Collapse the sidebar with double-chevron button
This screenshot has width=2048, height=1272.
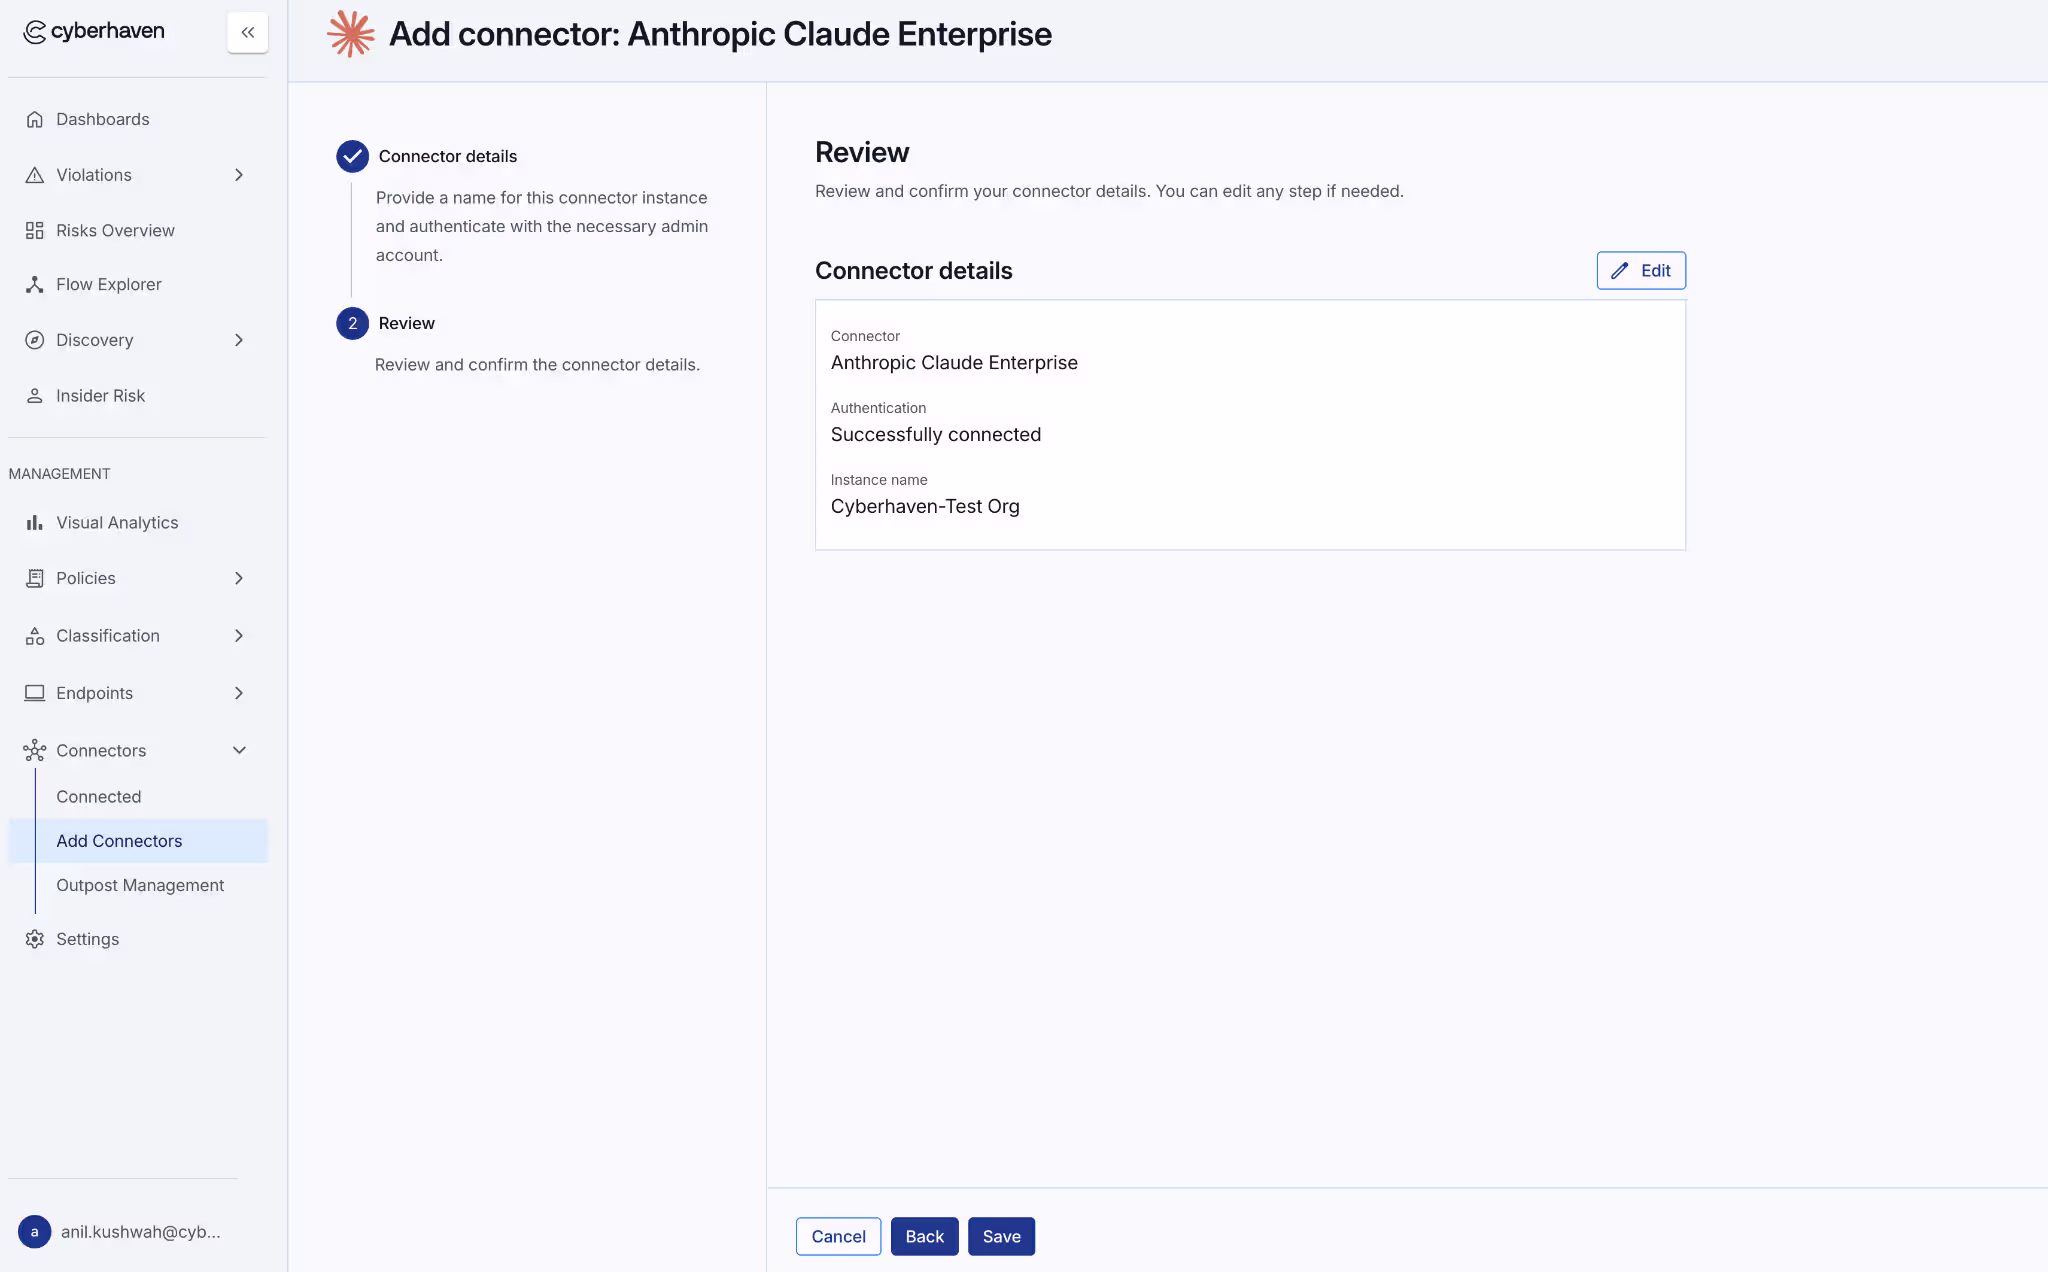coord(248,32)
